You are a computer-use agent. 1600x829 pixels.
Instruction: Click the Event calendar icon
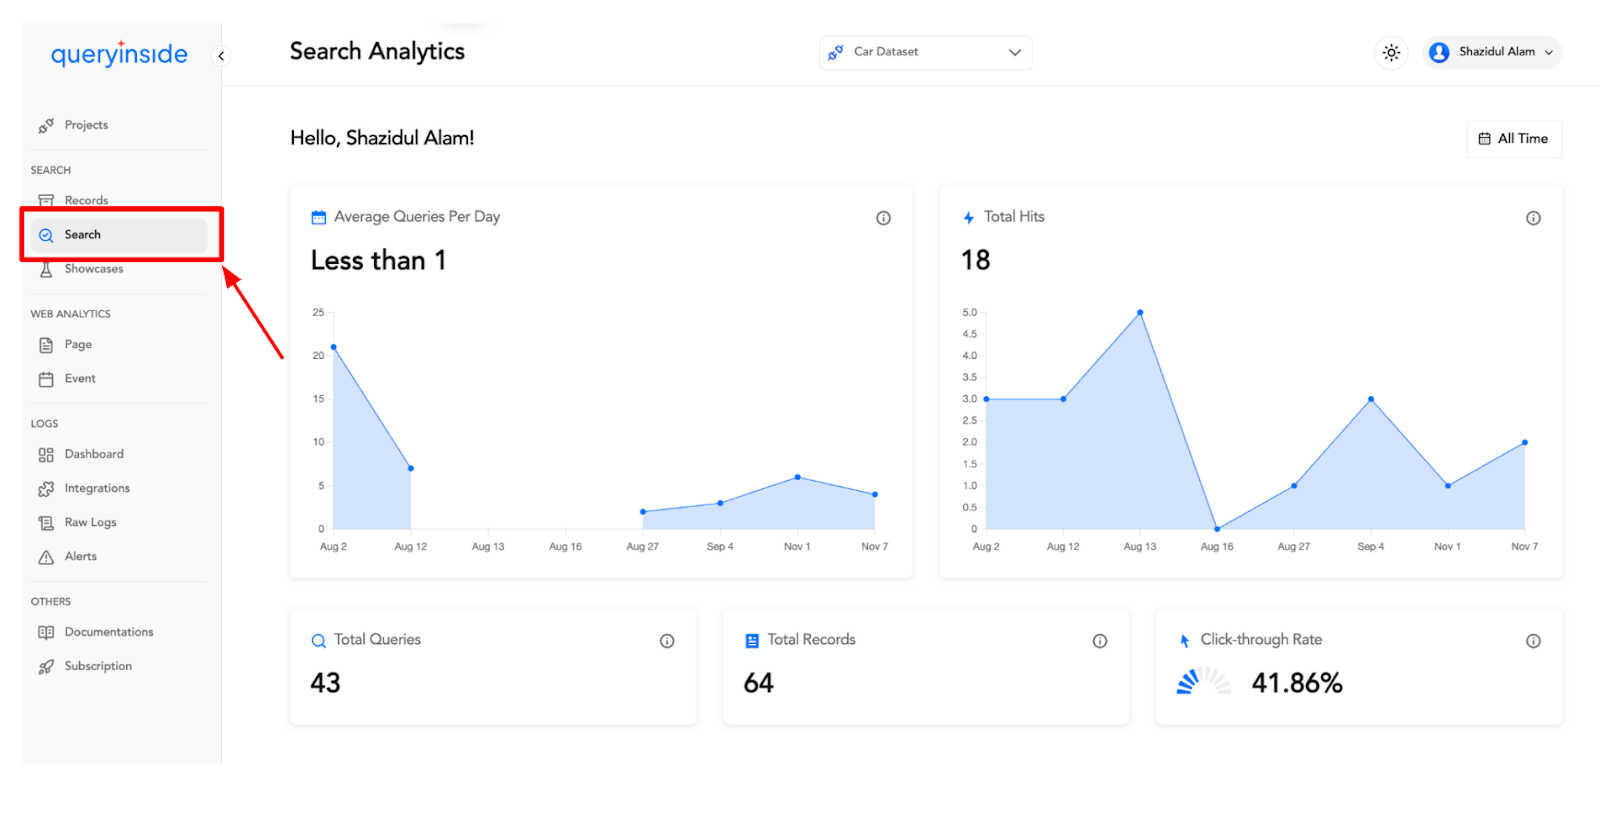pyautogui.click(x=46, y=380)
